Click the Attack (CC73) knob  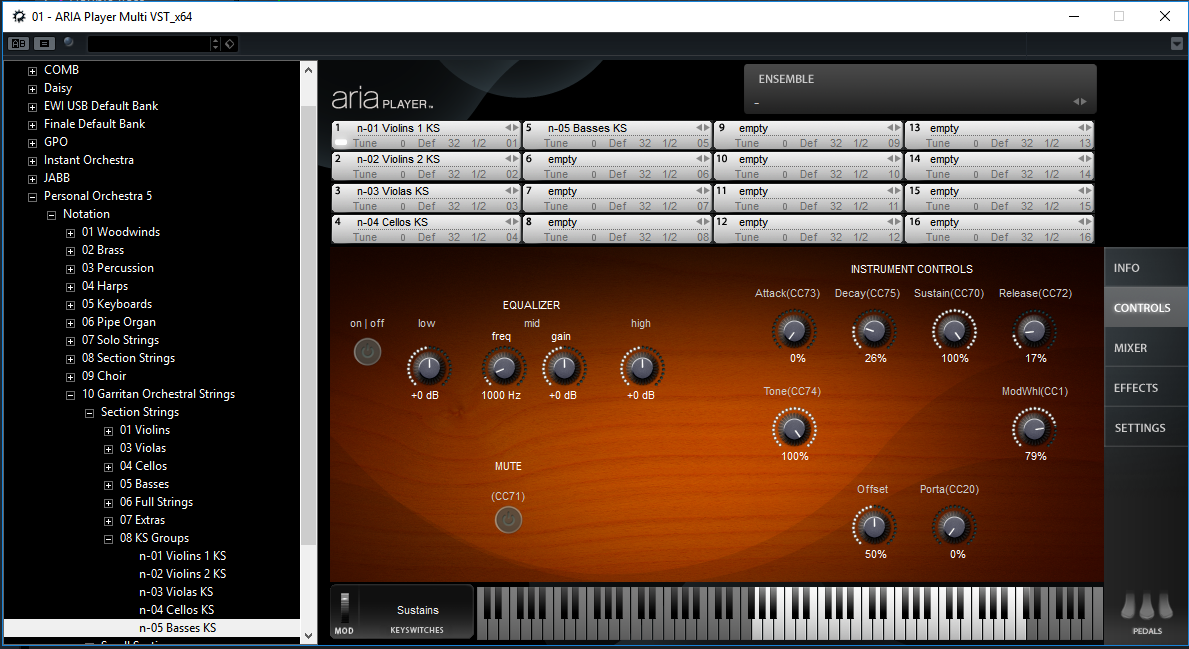(x=794, y=329)
